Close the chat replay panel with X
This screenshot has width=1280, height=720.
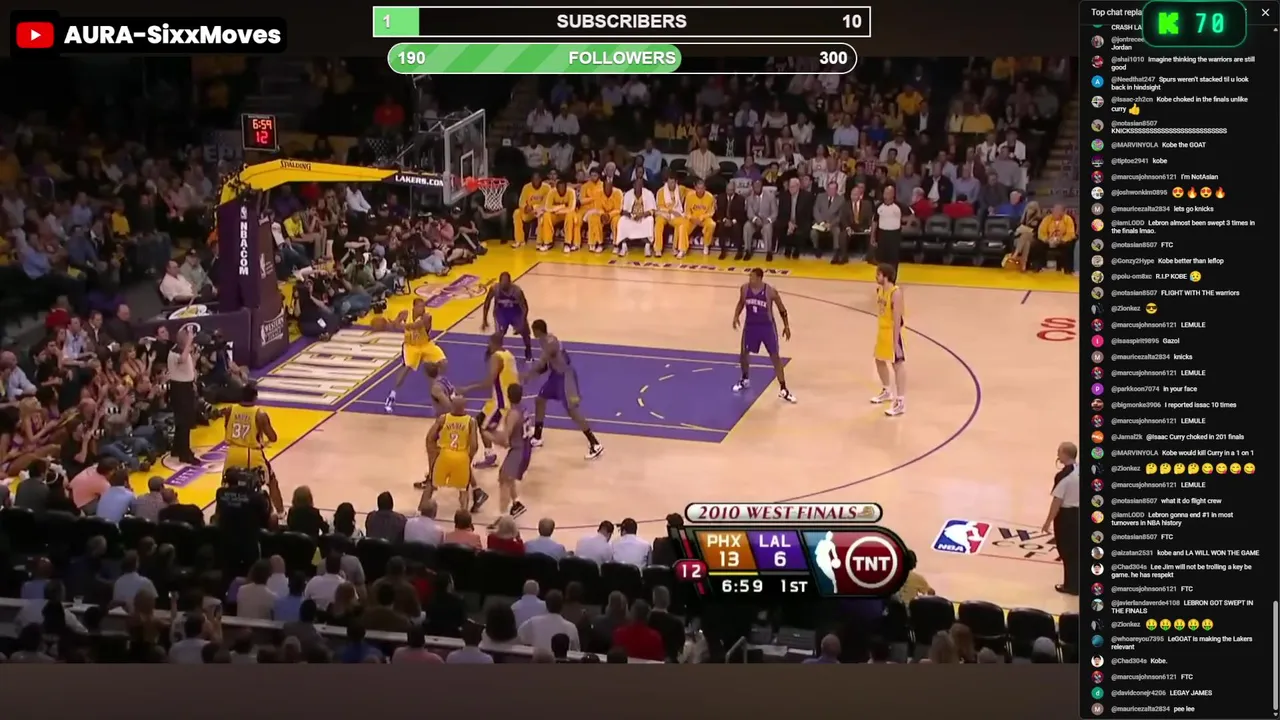pos(1265,13)
